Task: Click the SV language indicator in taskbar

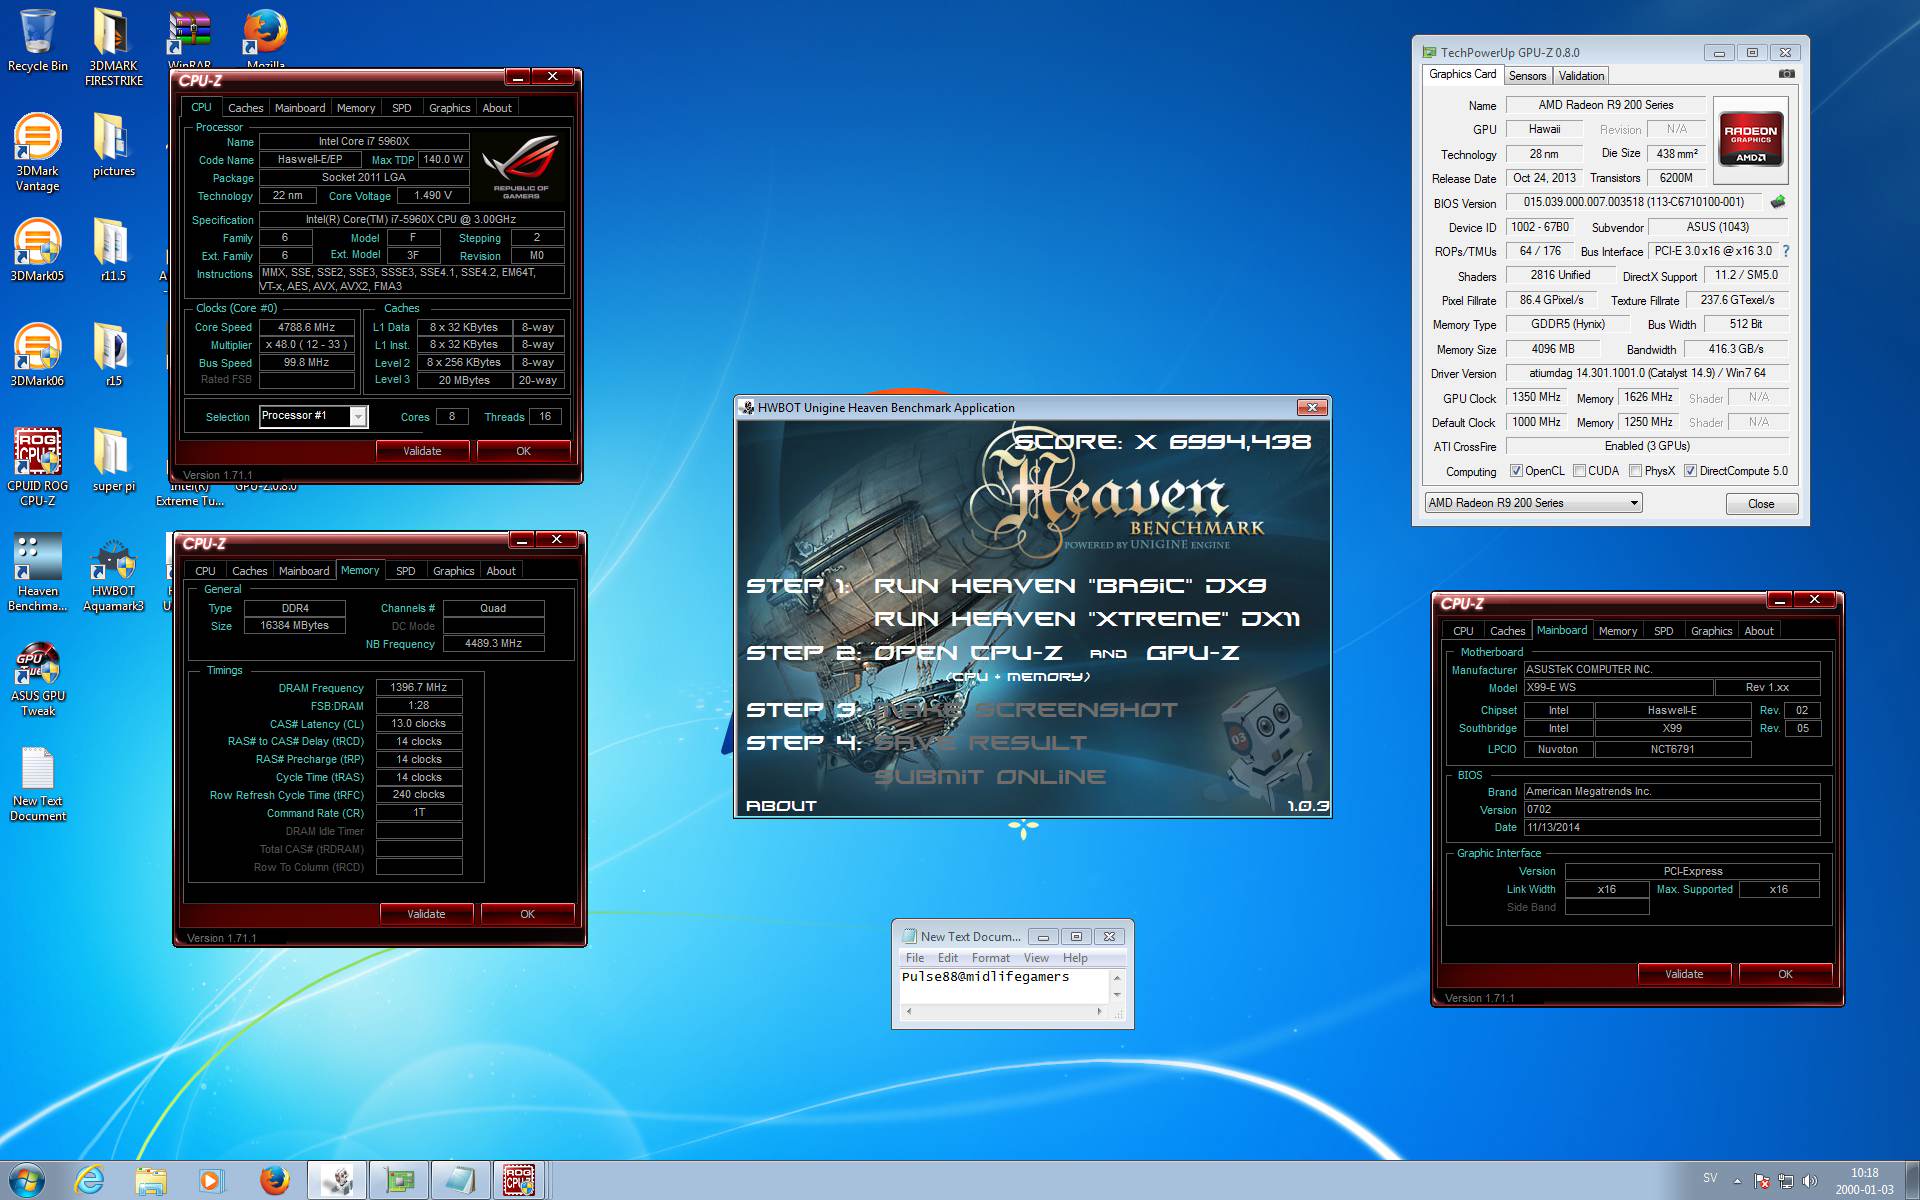Action: point(1710,1178)
